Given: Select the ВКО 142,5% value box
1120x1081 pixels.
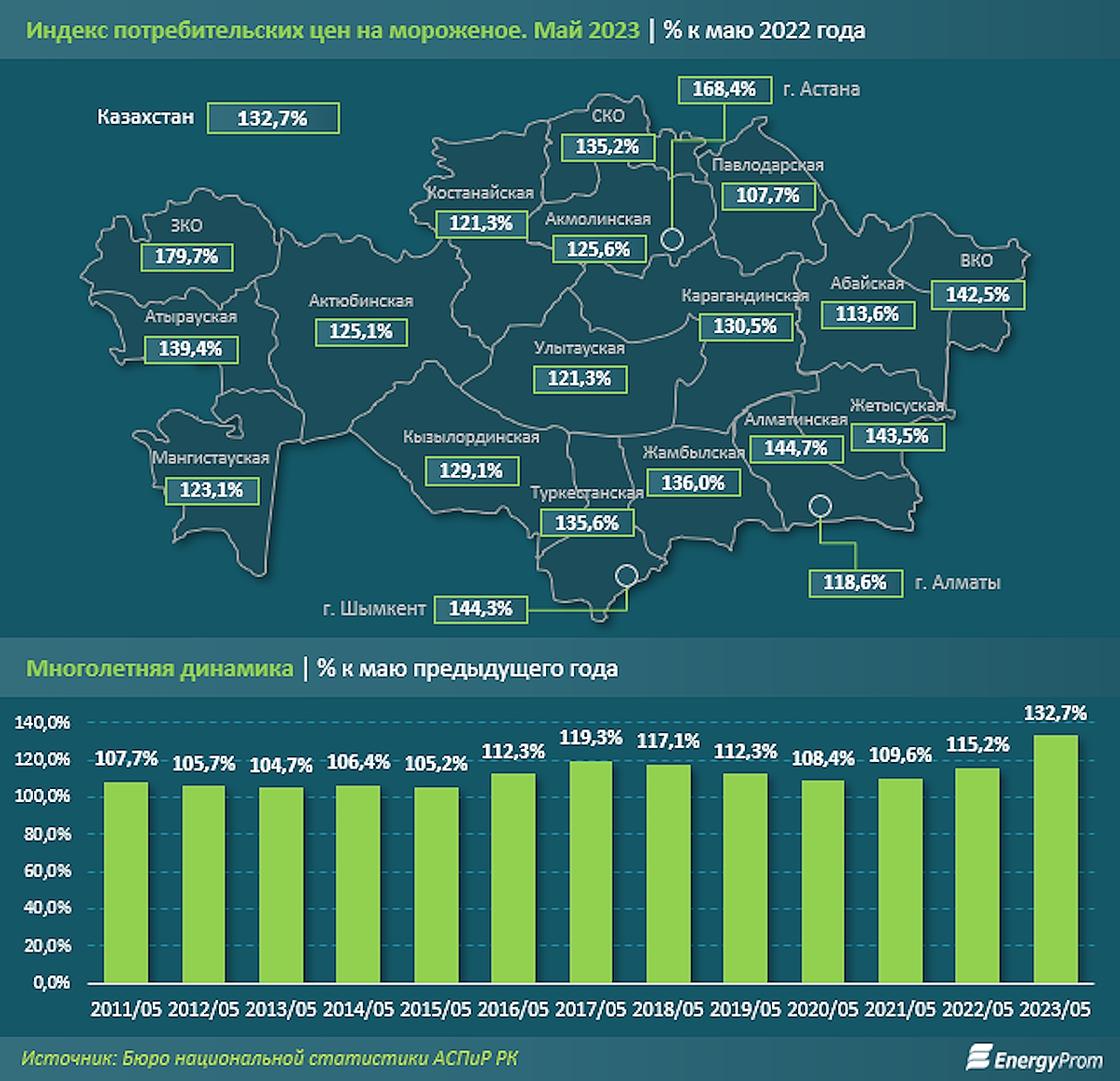Looking at the screenshot, I should [978, 294].
